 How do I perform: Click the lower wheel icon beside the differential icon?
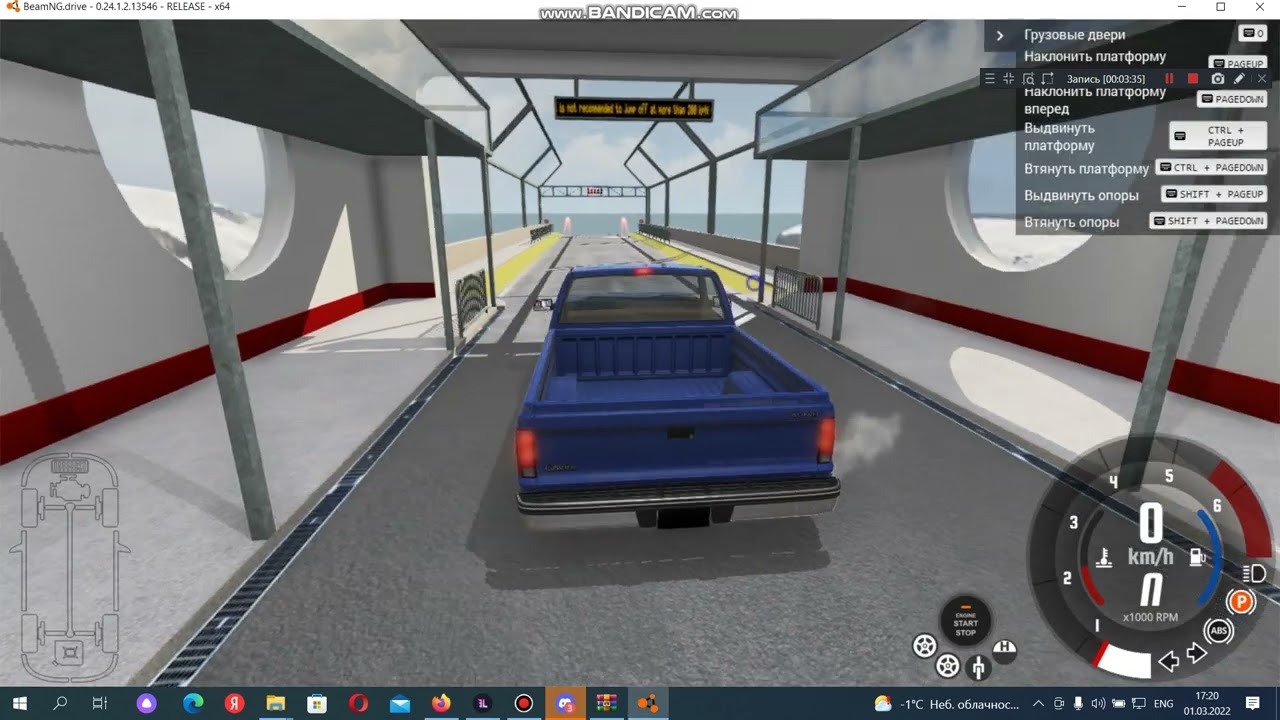click(x=947, y=665)
